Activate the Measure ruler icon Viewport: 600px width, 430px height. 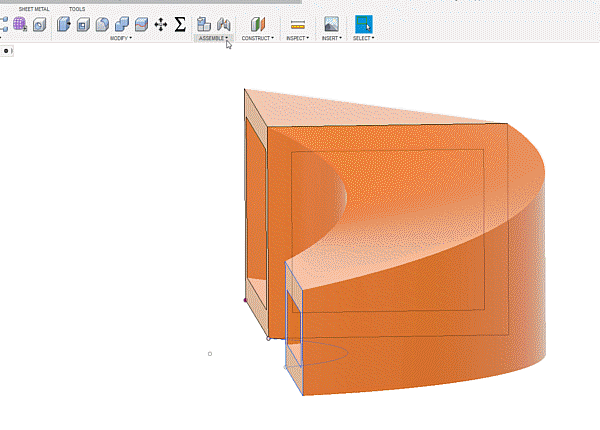coord(298,25)
